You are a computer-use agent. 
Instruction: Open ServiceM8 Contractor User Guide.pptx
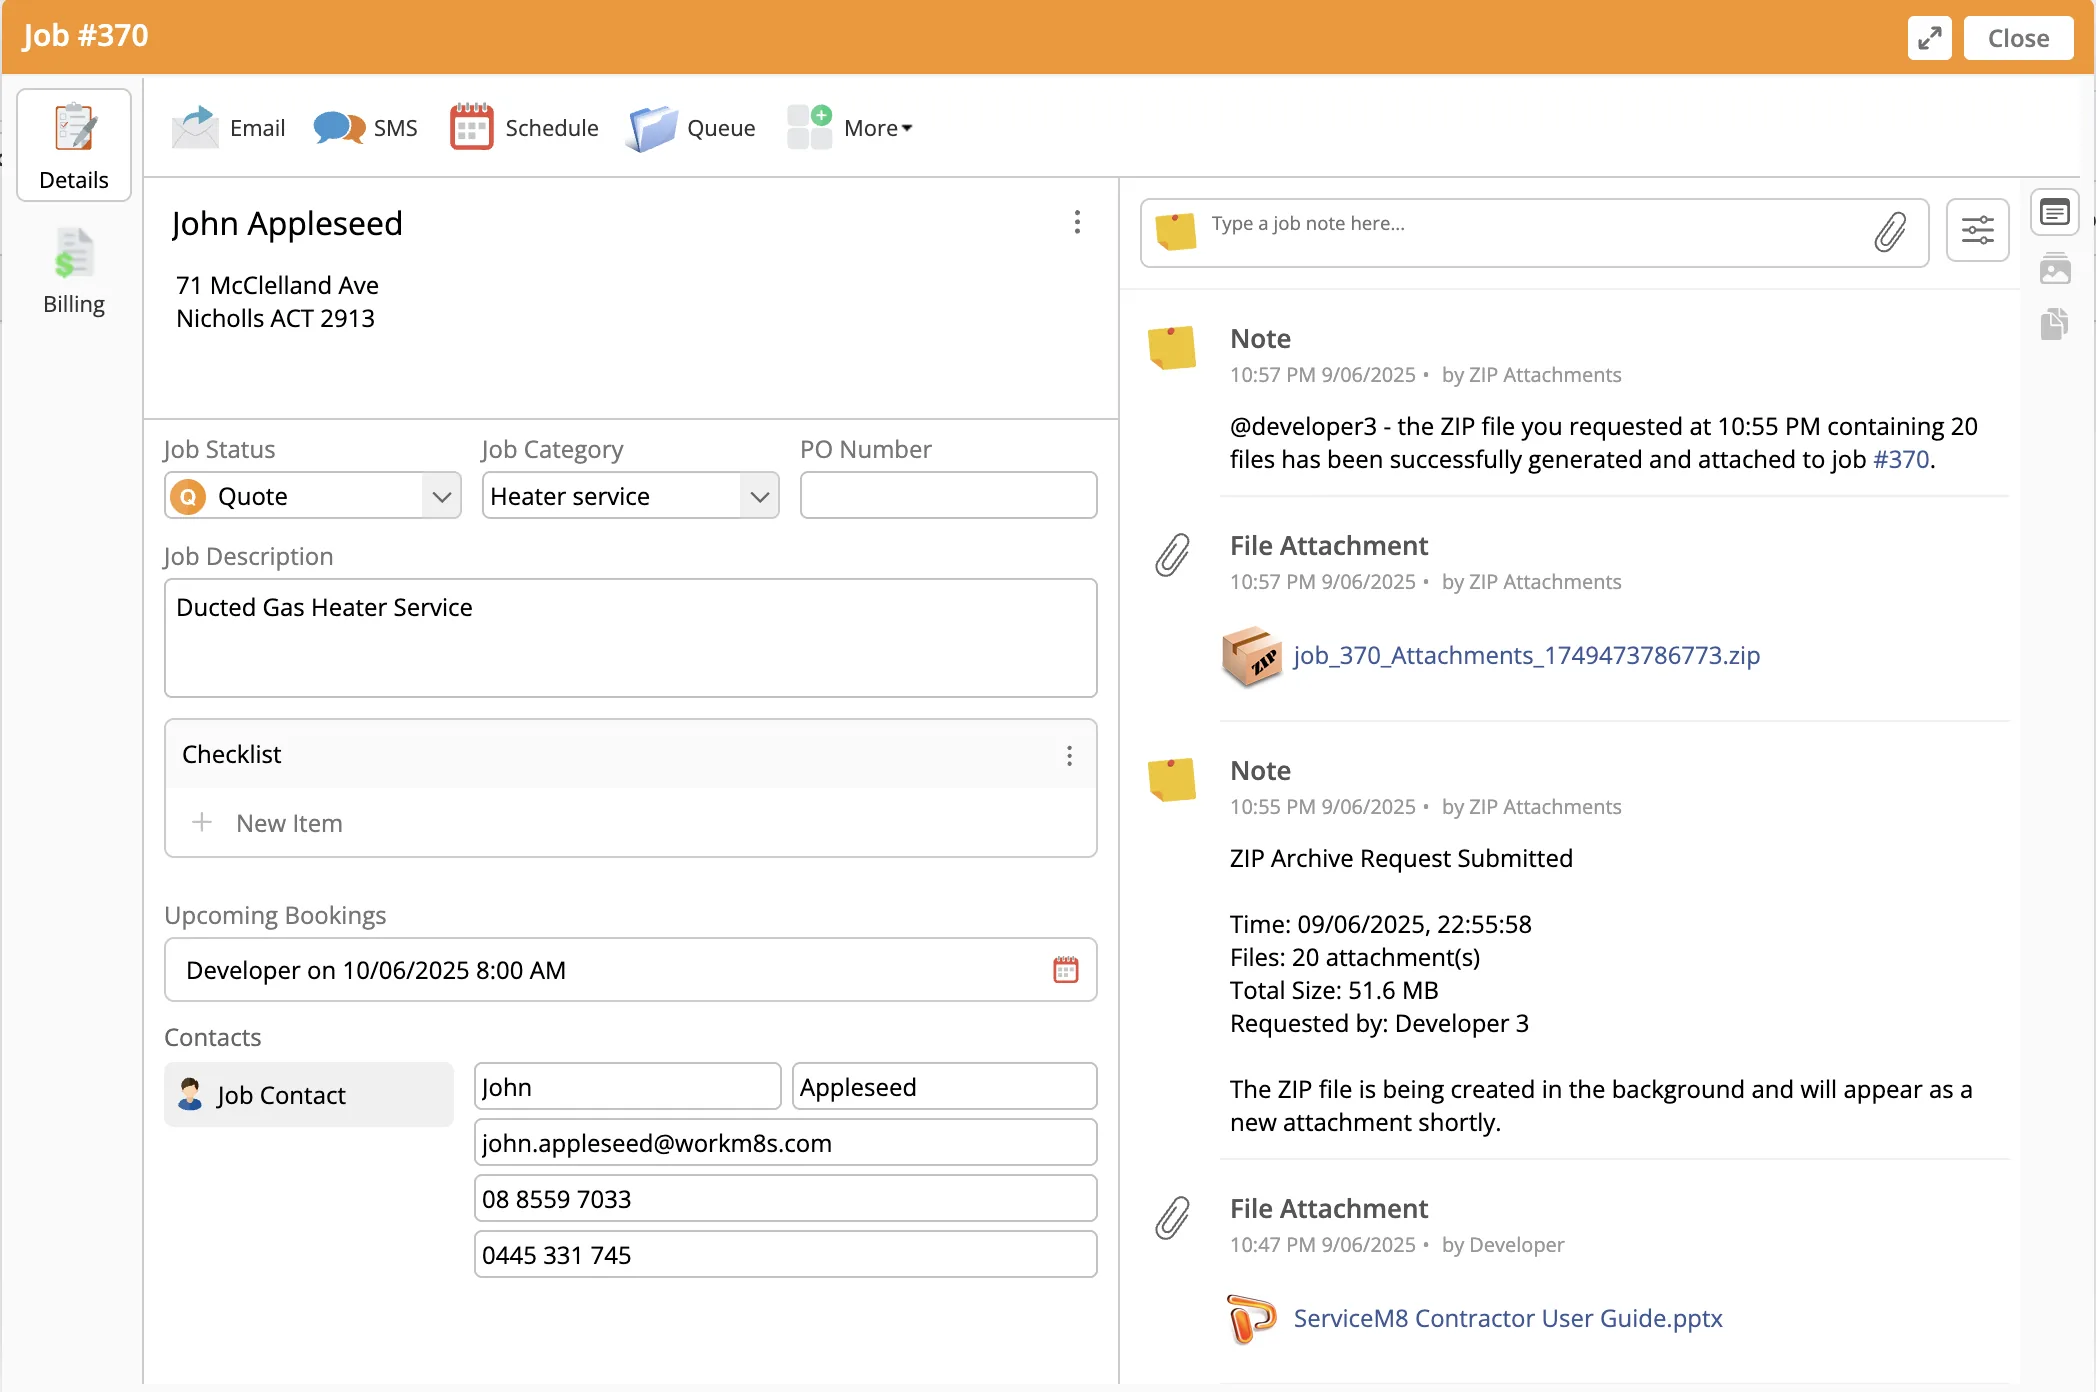(1508, 1318)
